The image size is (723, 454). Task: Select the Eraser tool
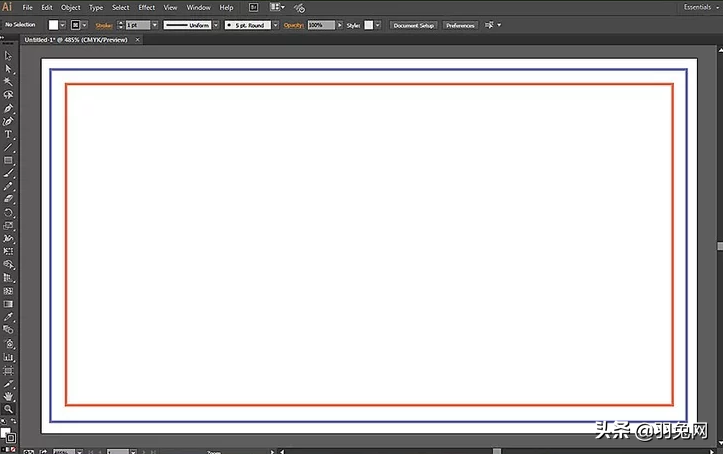[x=8, y=199]
